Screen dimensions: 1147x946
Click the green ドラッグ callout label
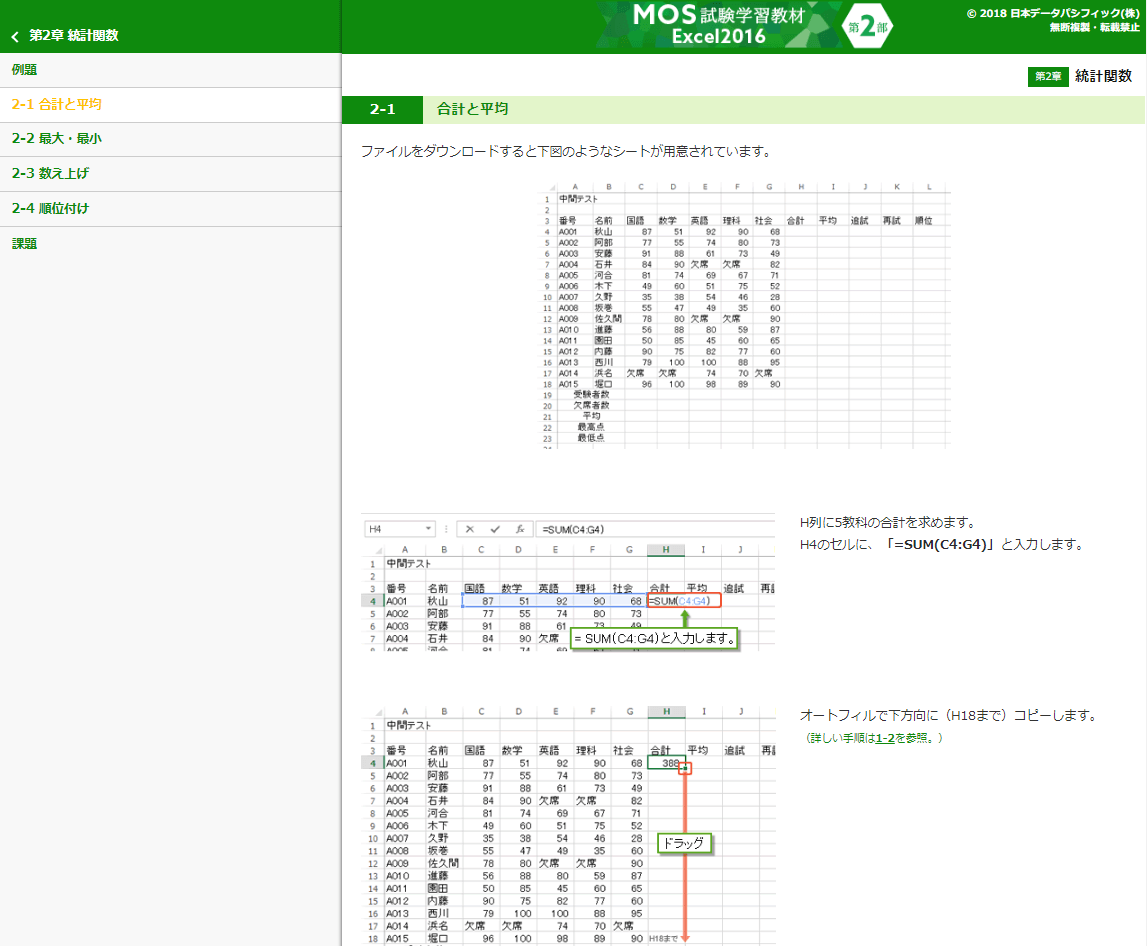[x=683, y=843]
